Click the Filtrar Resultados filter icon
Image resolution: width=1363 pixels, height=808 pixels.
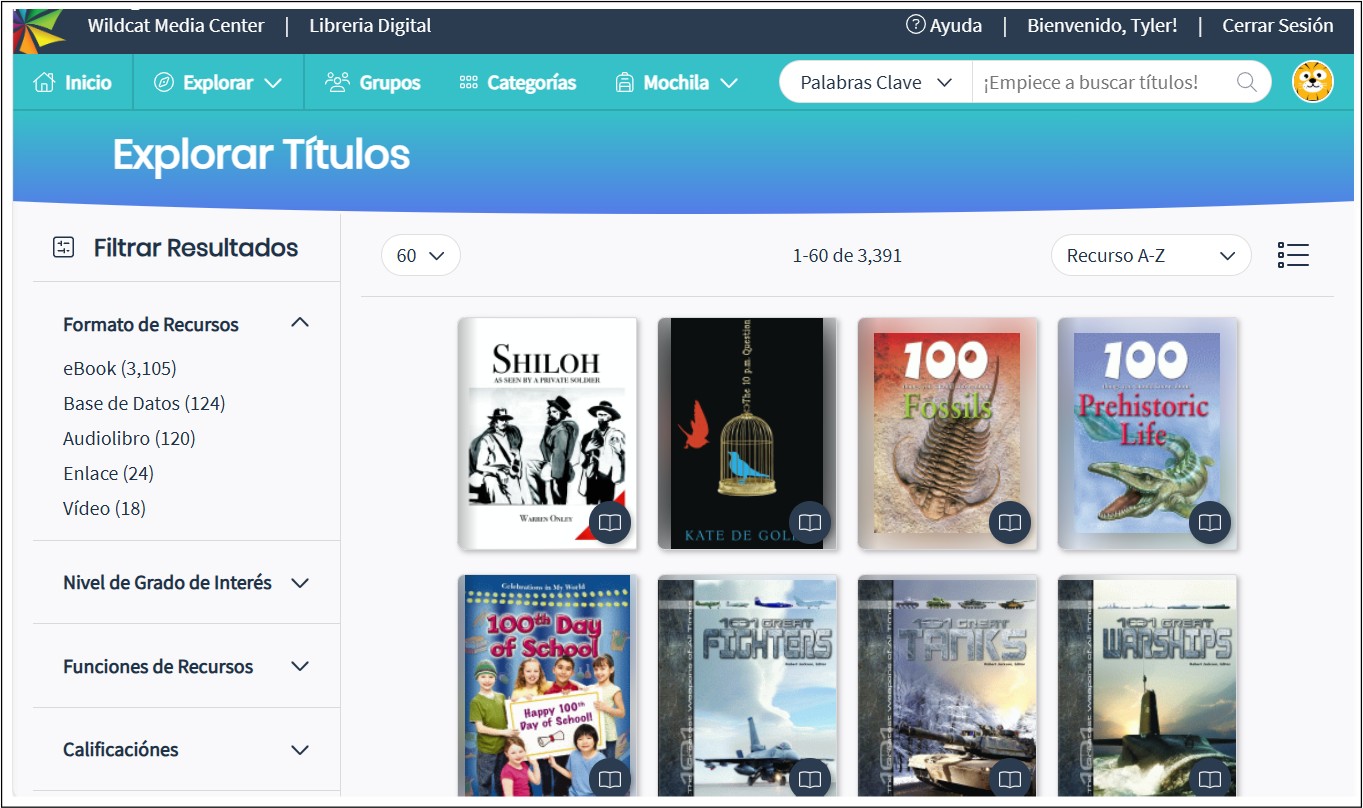(x=64, y=248)
